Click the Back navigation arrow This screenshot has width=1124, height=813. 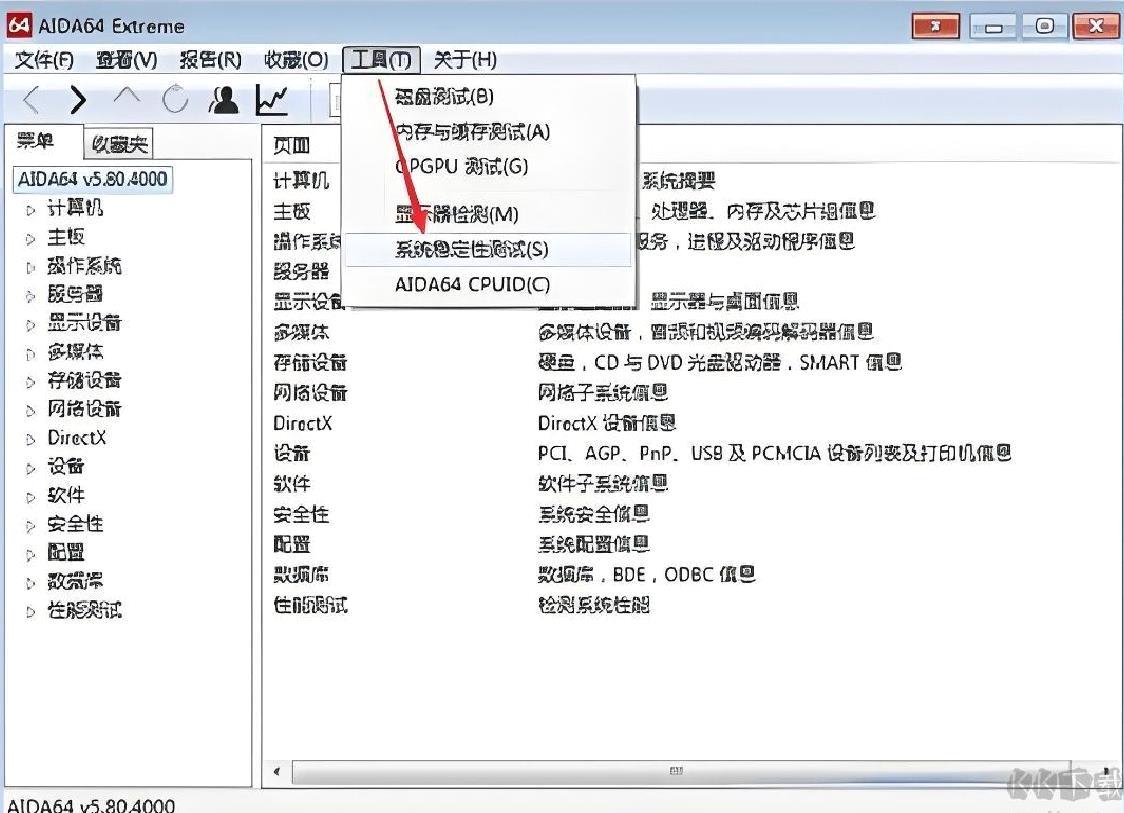(x=31, y=100)
